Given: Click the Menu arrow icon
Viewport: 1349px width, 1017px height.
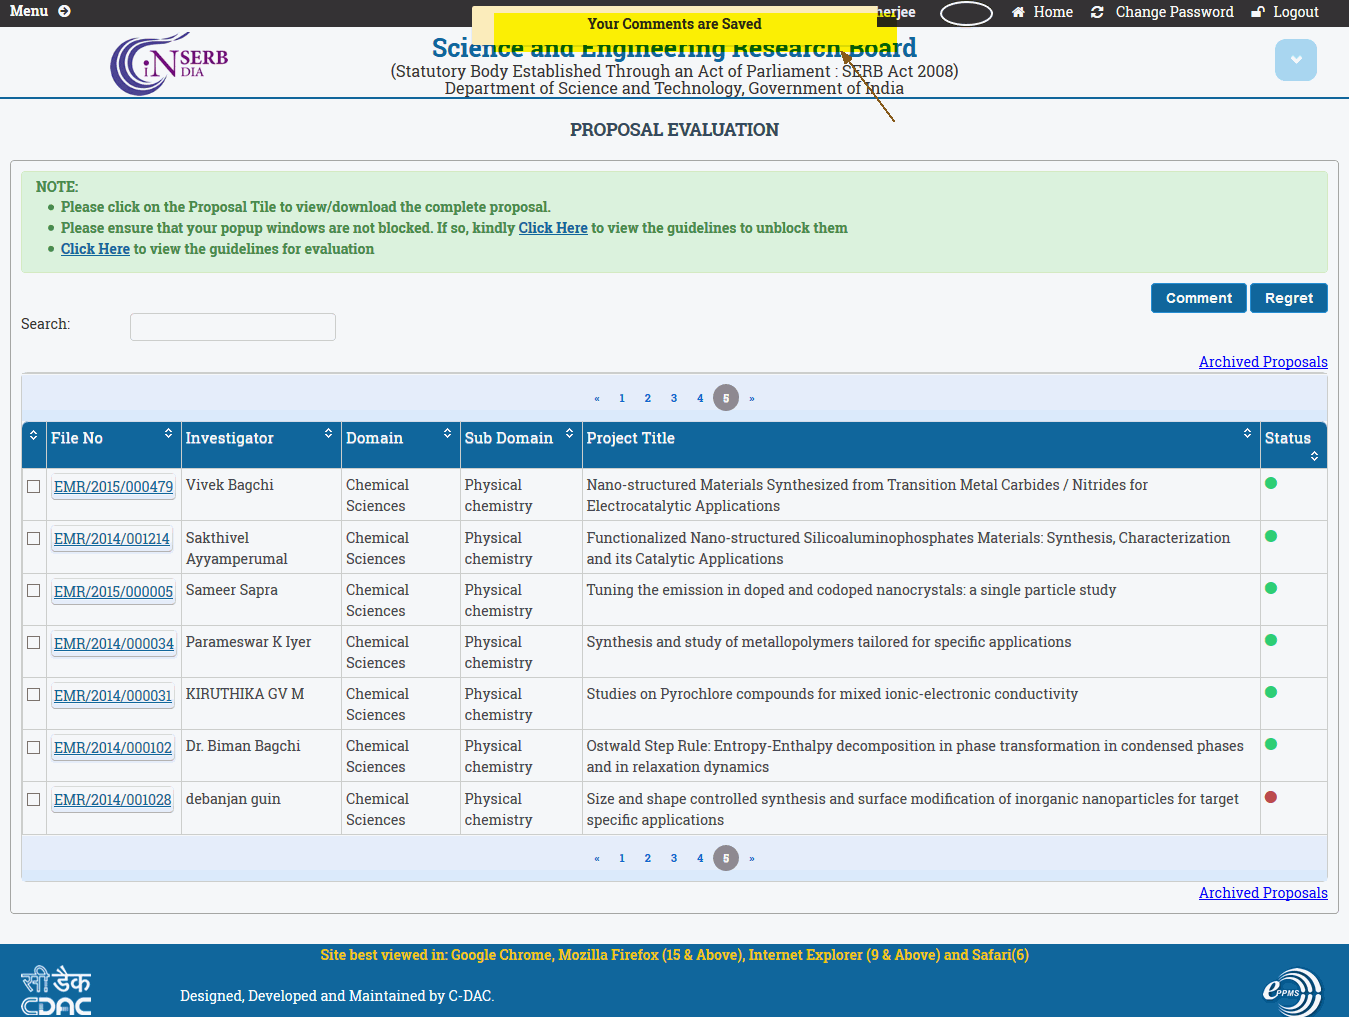Looking at the screenshot, I should (64, 11).
